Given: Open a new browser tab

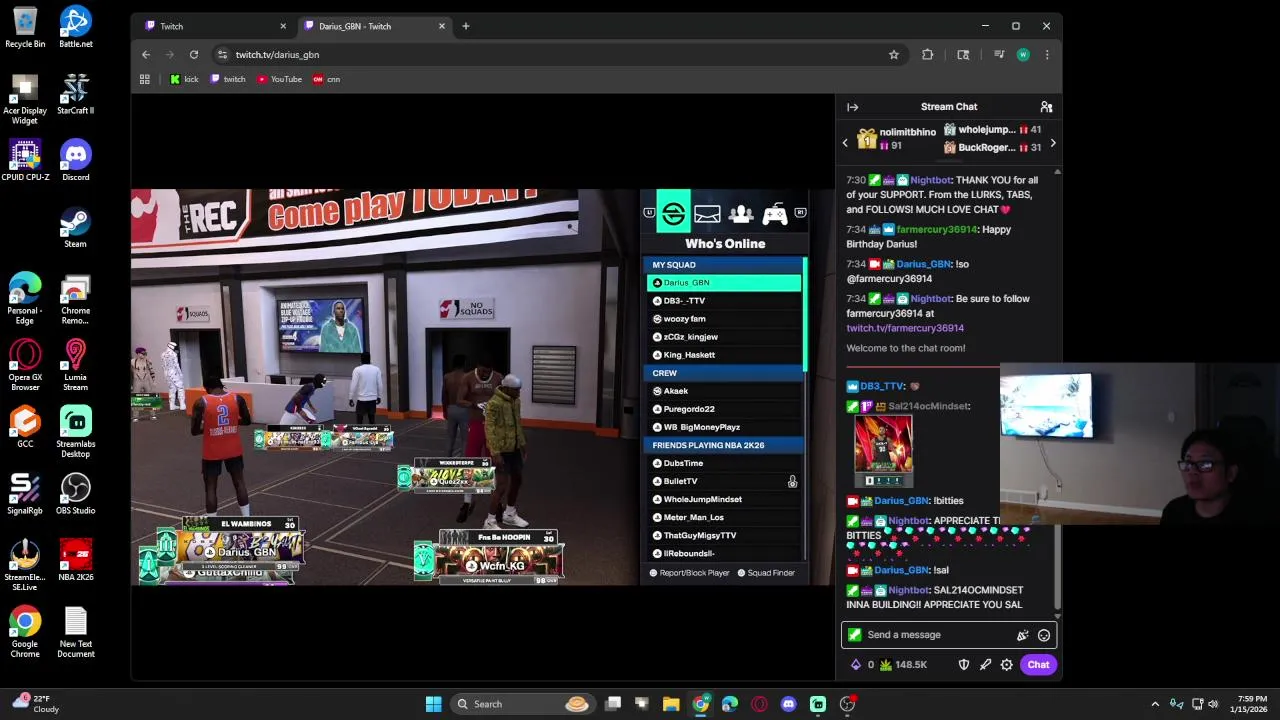Looking at the screenshot, I should click(465, 26).
